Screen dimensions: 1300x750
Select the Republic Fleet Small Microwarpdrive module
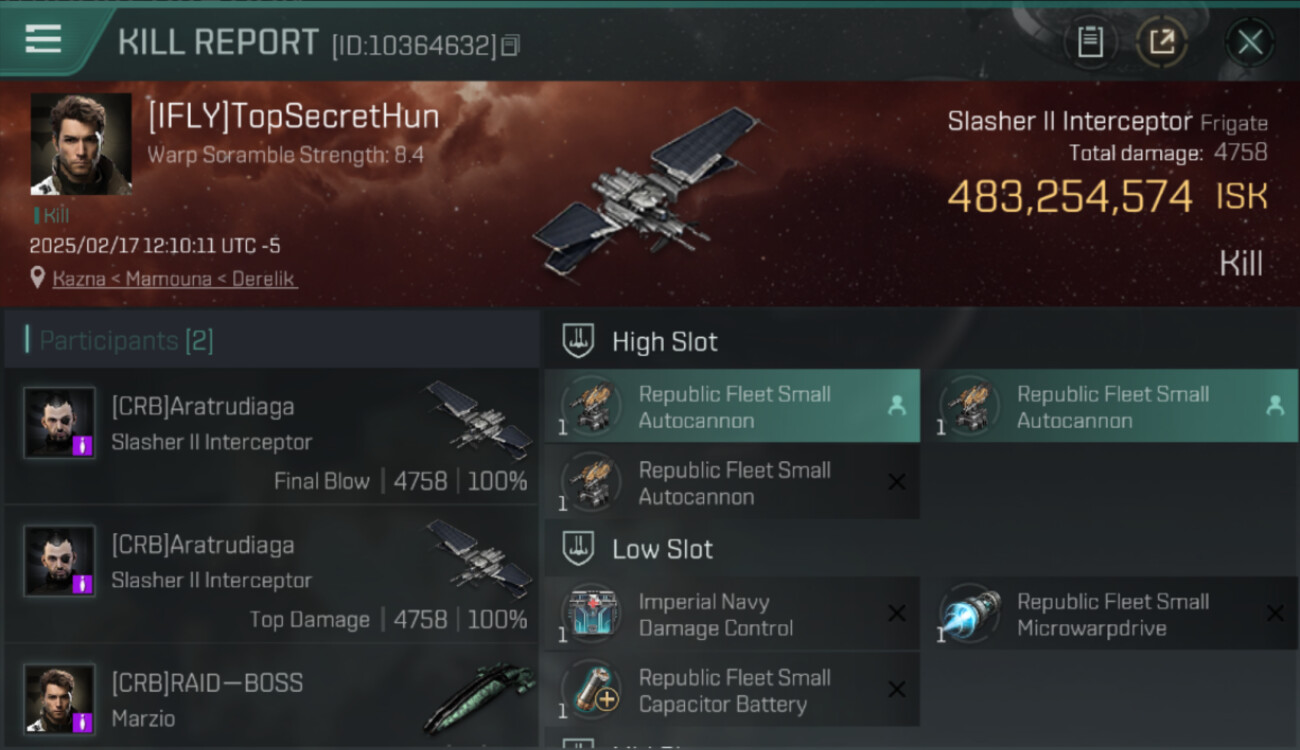click(1111, 614)
